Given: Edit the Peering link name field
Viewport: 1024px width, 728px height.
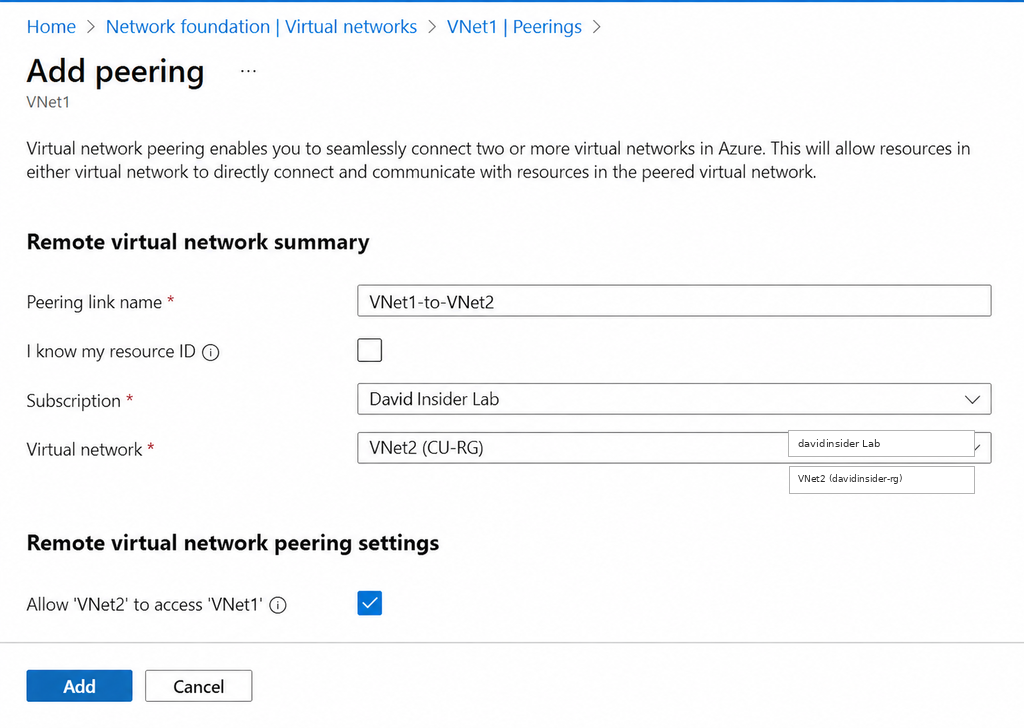Looking at the screenshot, I should tap(674, 301).
